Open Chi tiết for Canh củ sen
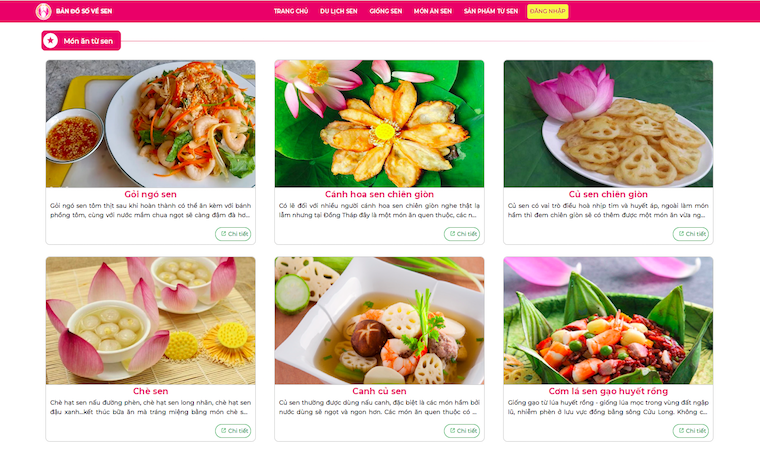The image size is (760, 450). [x=462, y=431]
